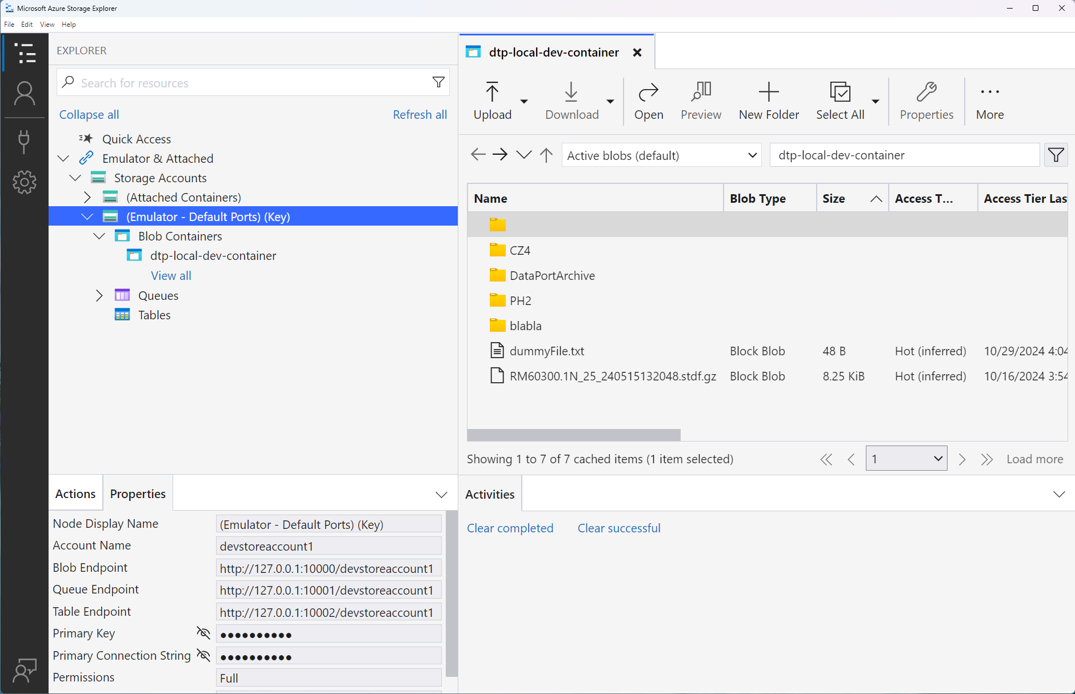Create a New Folder in the container
Screen dimensions: 1075x694
point(768,100)
